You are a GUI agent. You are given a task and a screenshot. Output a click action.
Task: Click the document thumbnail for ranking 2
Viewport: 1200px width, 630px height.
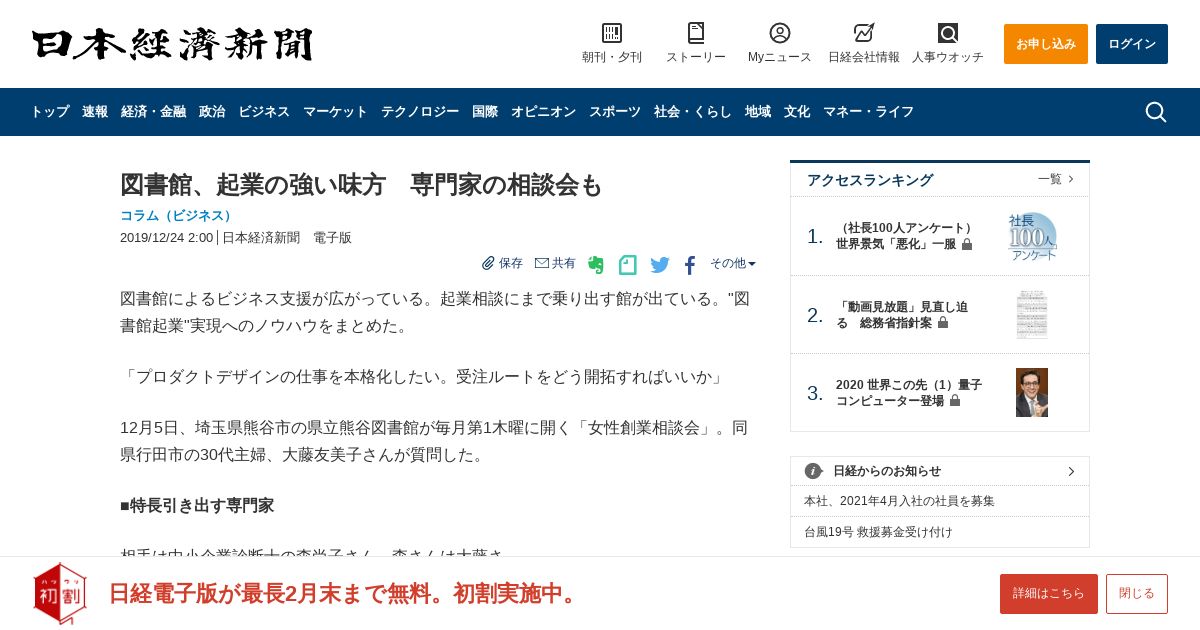coord(1032,315)
